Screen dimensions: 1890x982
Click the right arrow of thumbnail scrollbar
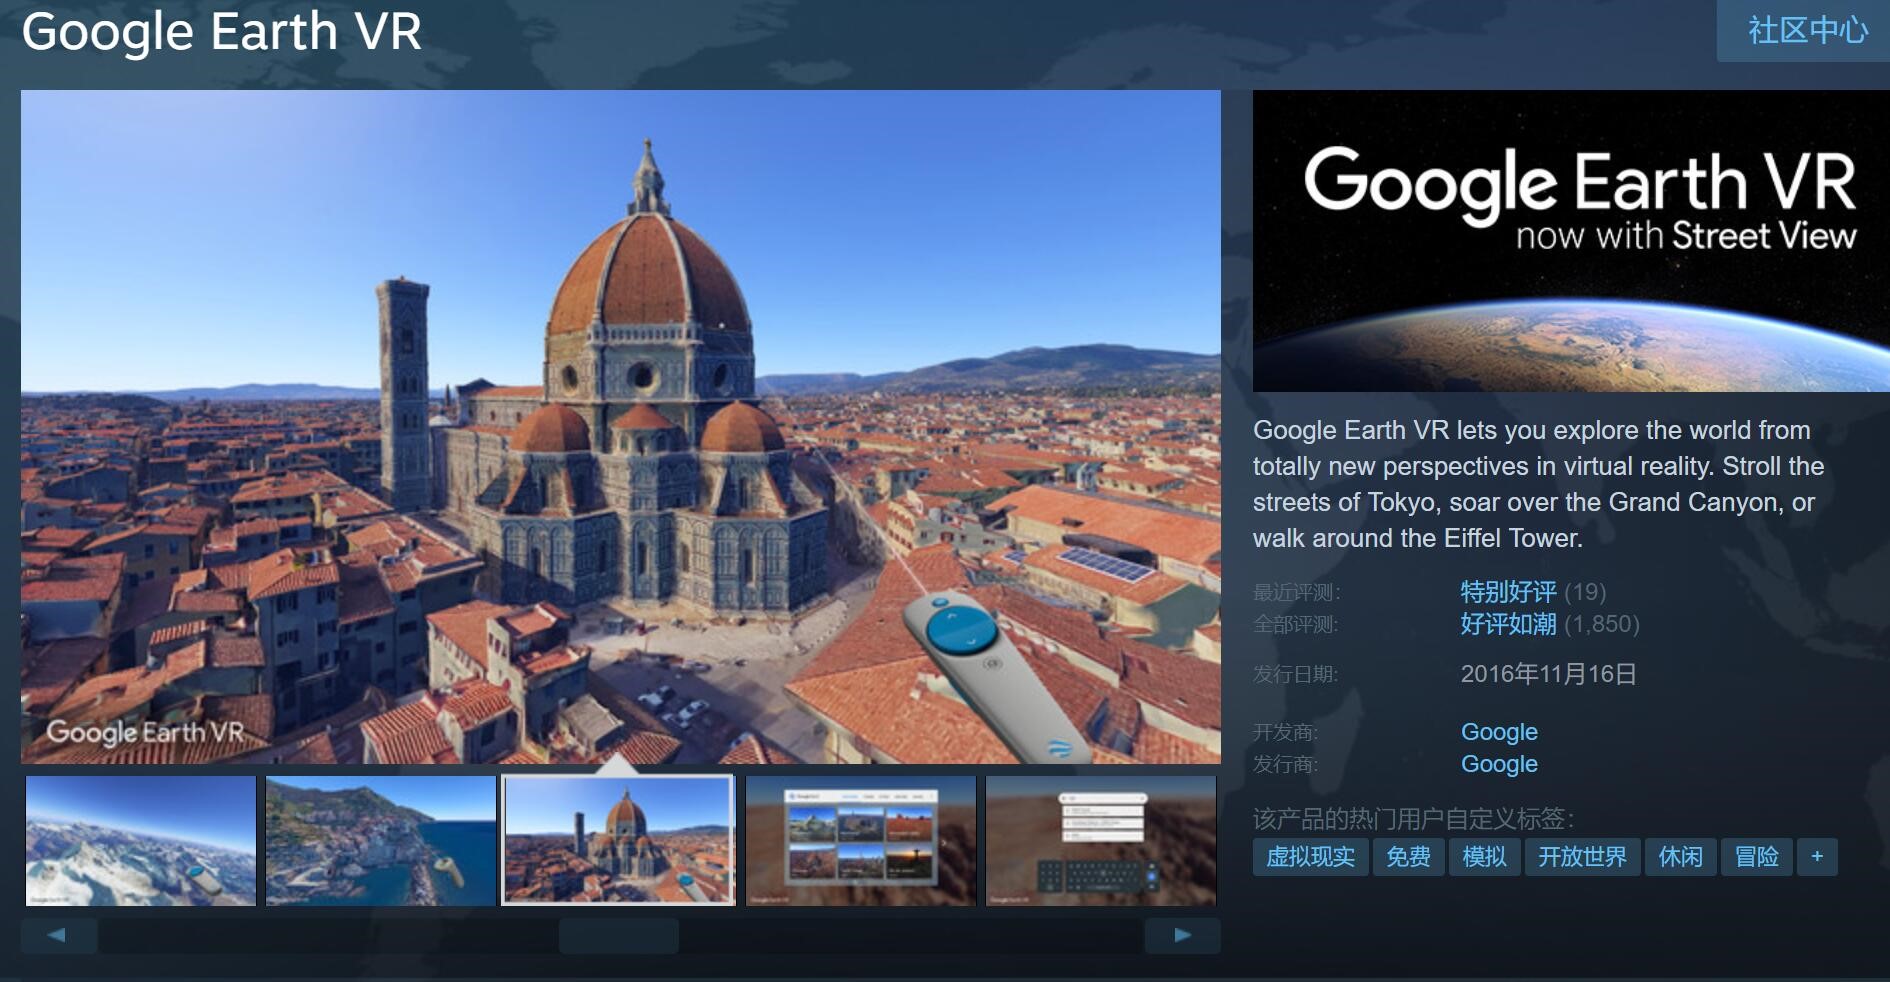click(1182, 935)
